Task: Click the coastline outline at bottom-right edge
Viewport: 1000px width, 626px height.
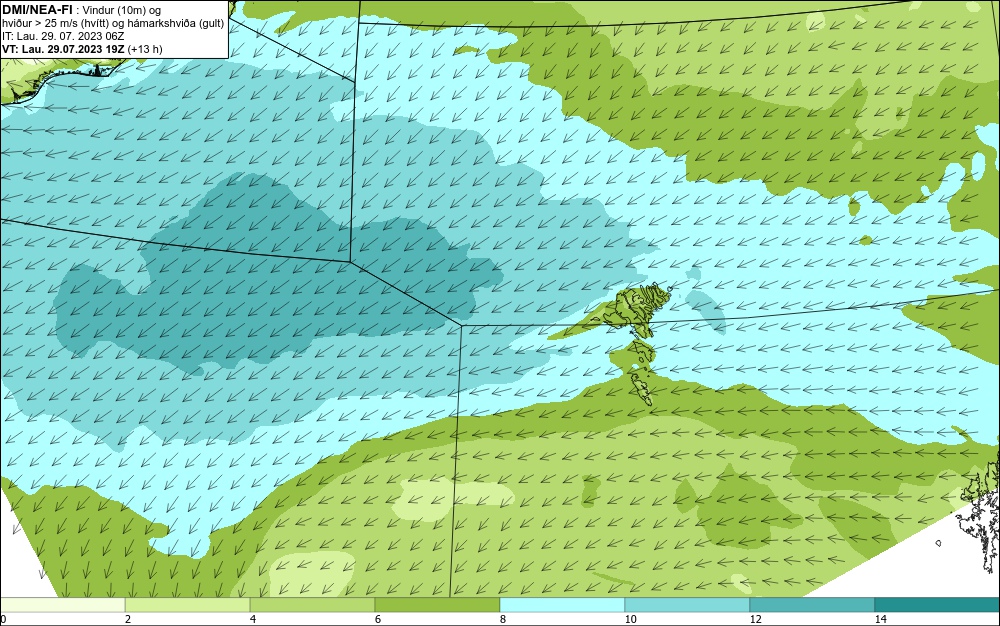Action: (x=979, y=516)
